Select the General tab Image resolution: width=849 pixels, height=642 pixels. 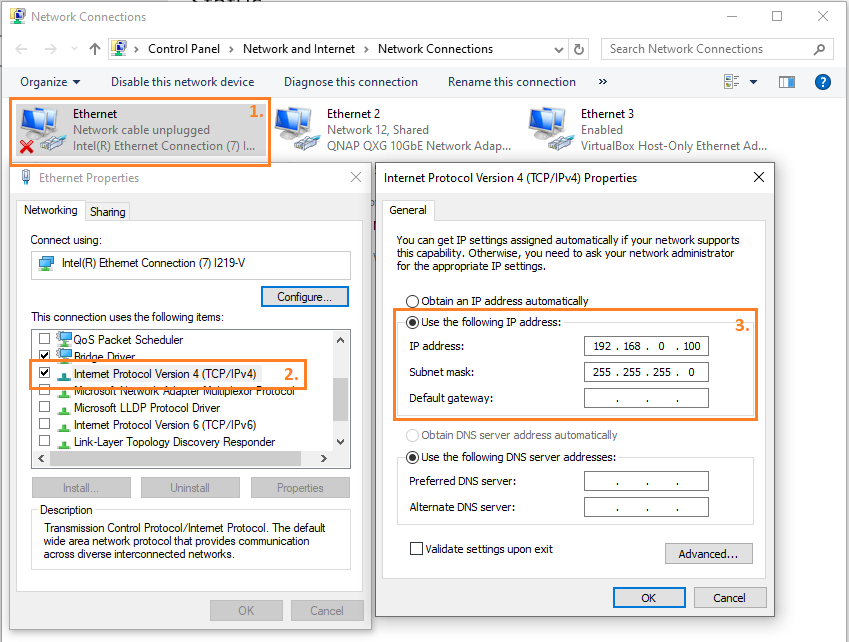click(x=408, y=210)
